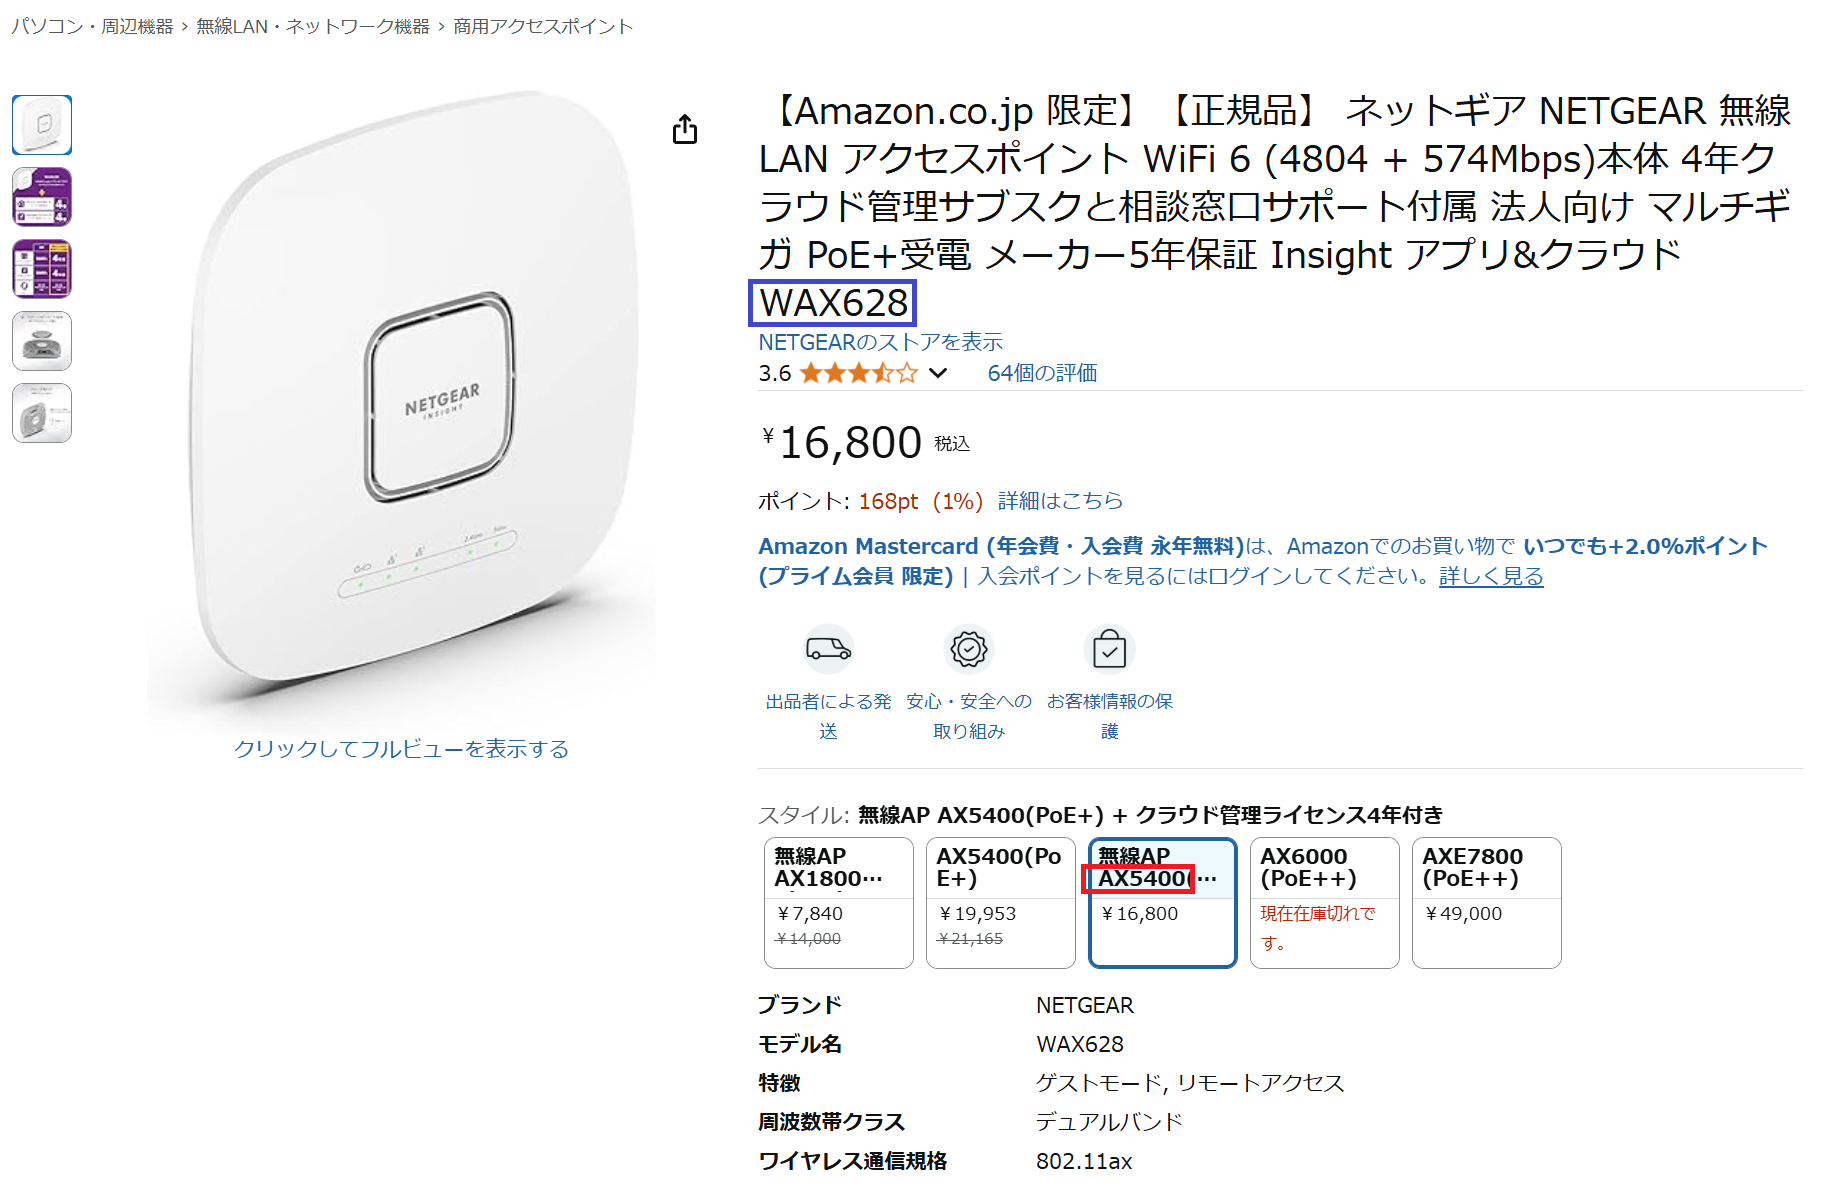Image resolution: width=1821 pixels, height=1188 pixels.
Task: Select the fourth product thumbnail
Action: (42, 341)
